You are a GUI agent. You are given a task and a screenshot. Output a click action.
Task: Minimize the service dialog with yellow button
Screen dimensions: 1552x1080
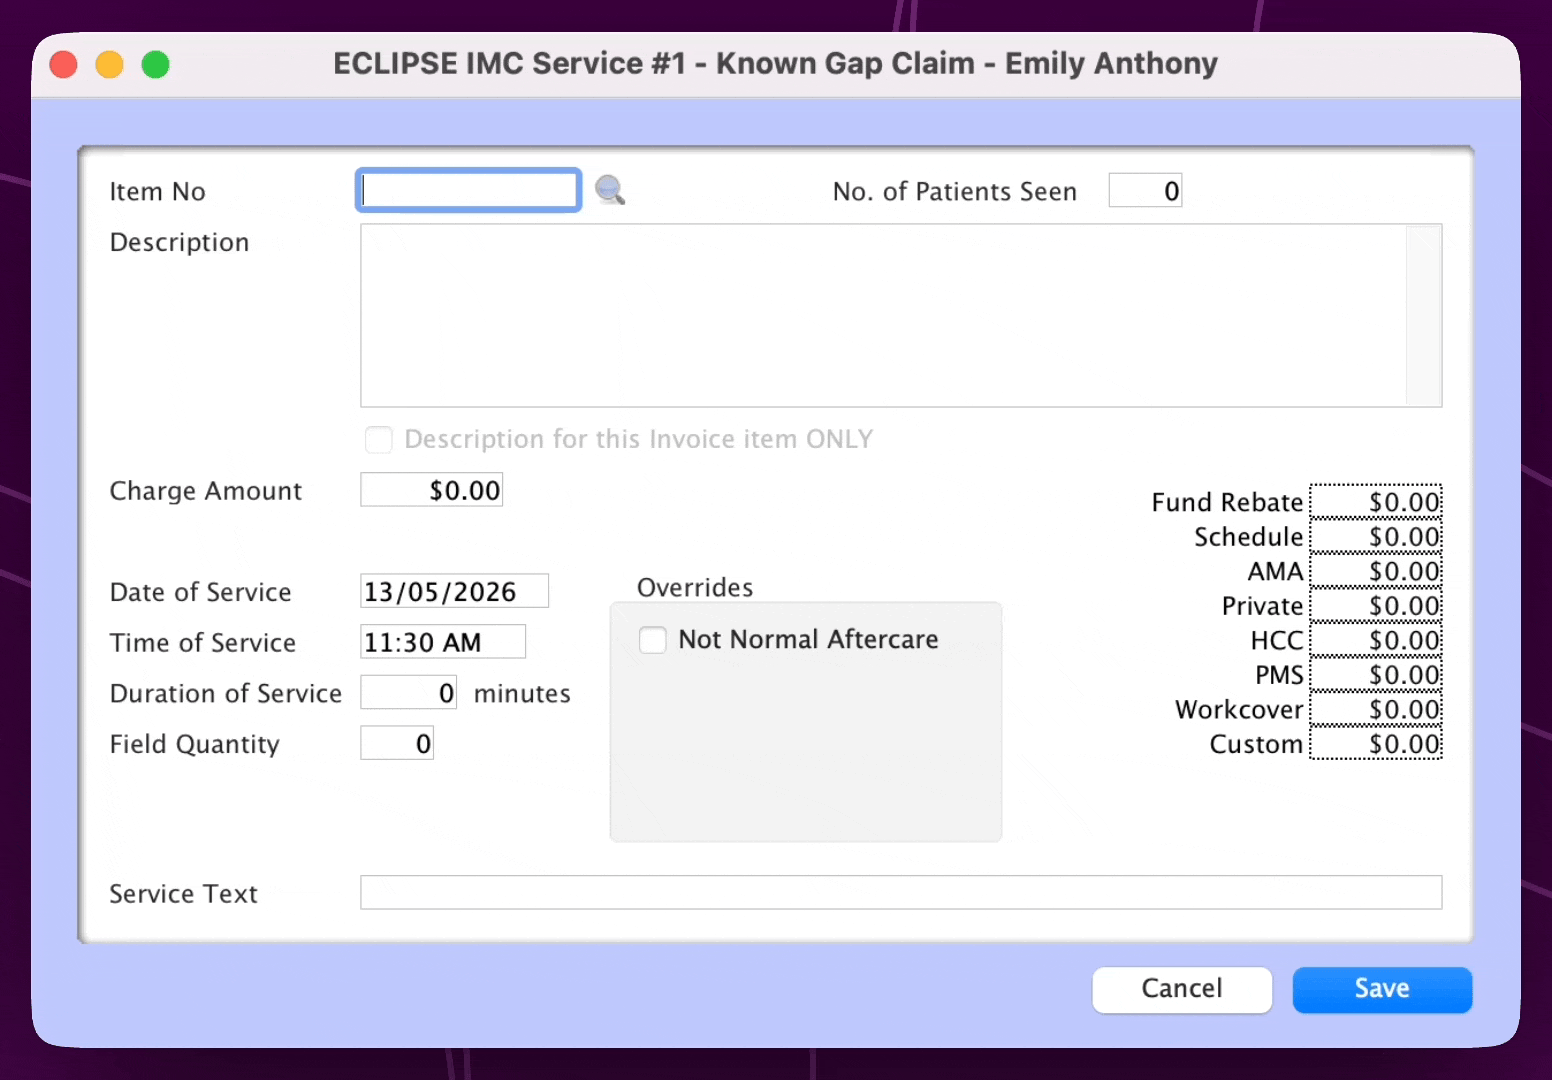110,64
